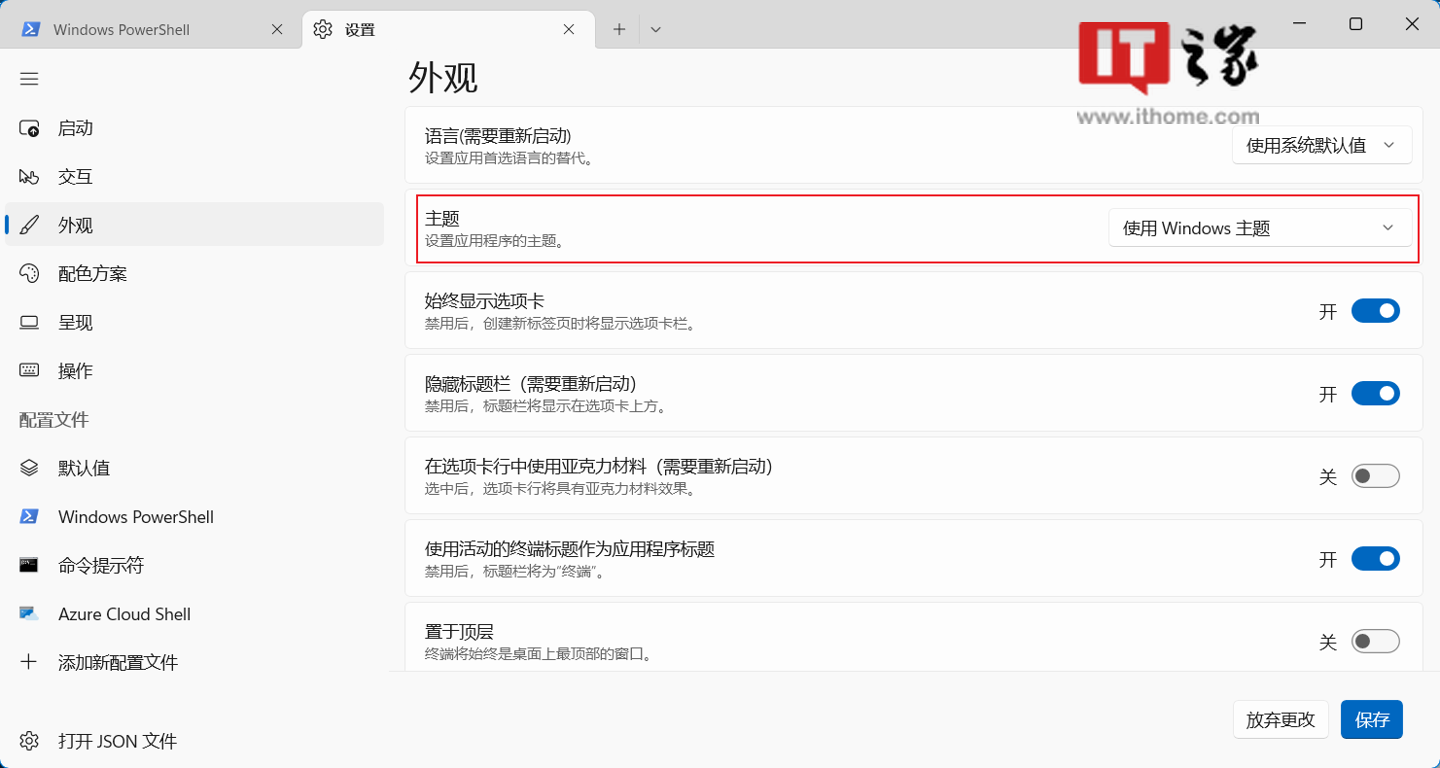The height and width of the screenshot is (768, 1440).
Task: Open the 语言 dropdown 使用系统默认值
Action: pyautogui.click(x=1322, y=145)
